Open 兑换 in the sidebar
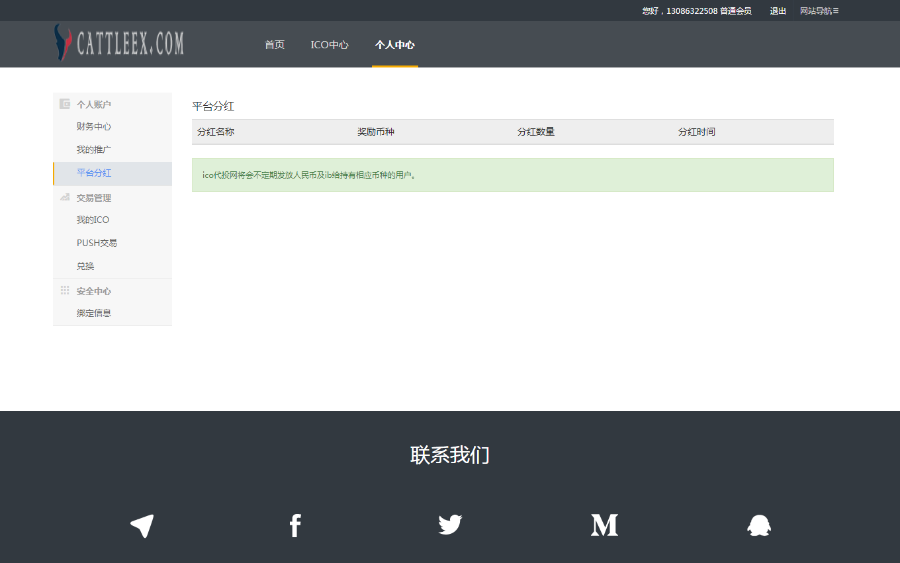 coord(85,266)
